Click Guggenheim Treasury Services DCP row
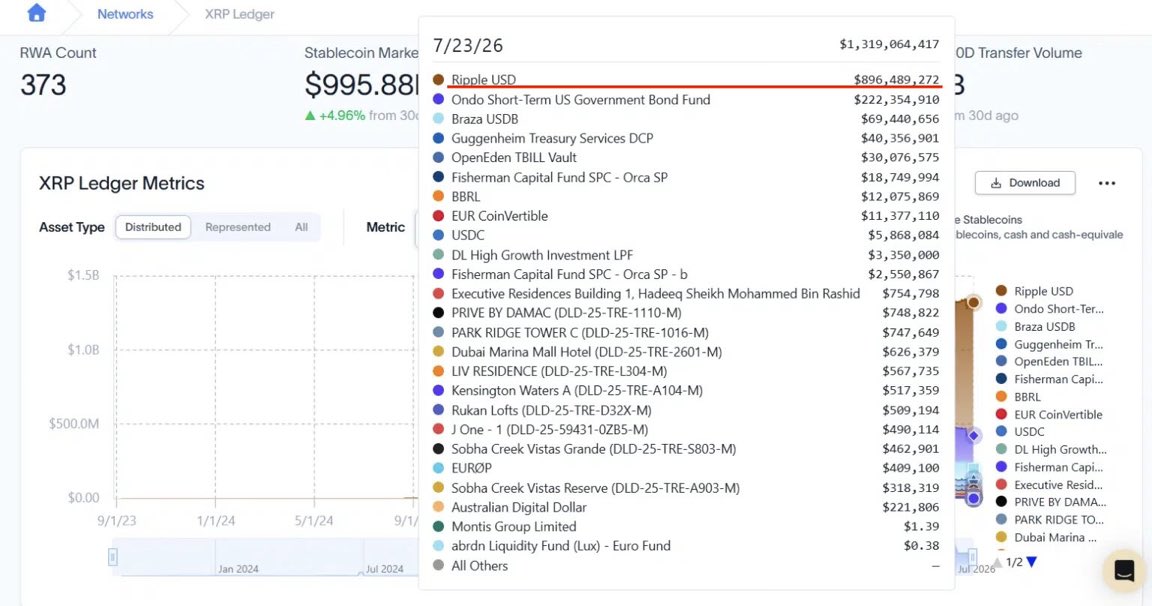This screenshot has width=1152, height=606. pyautogui.click(x=686, y=138)
